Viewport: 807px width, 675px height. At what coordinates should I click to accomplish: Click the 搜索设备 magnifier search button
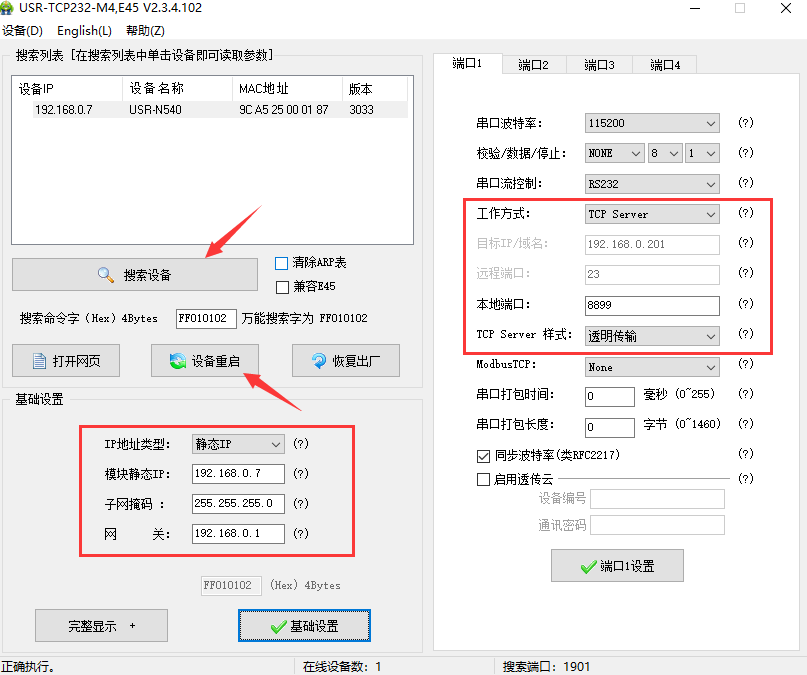coord(134,274)
